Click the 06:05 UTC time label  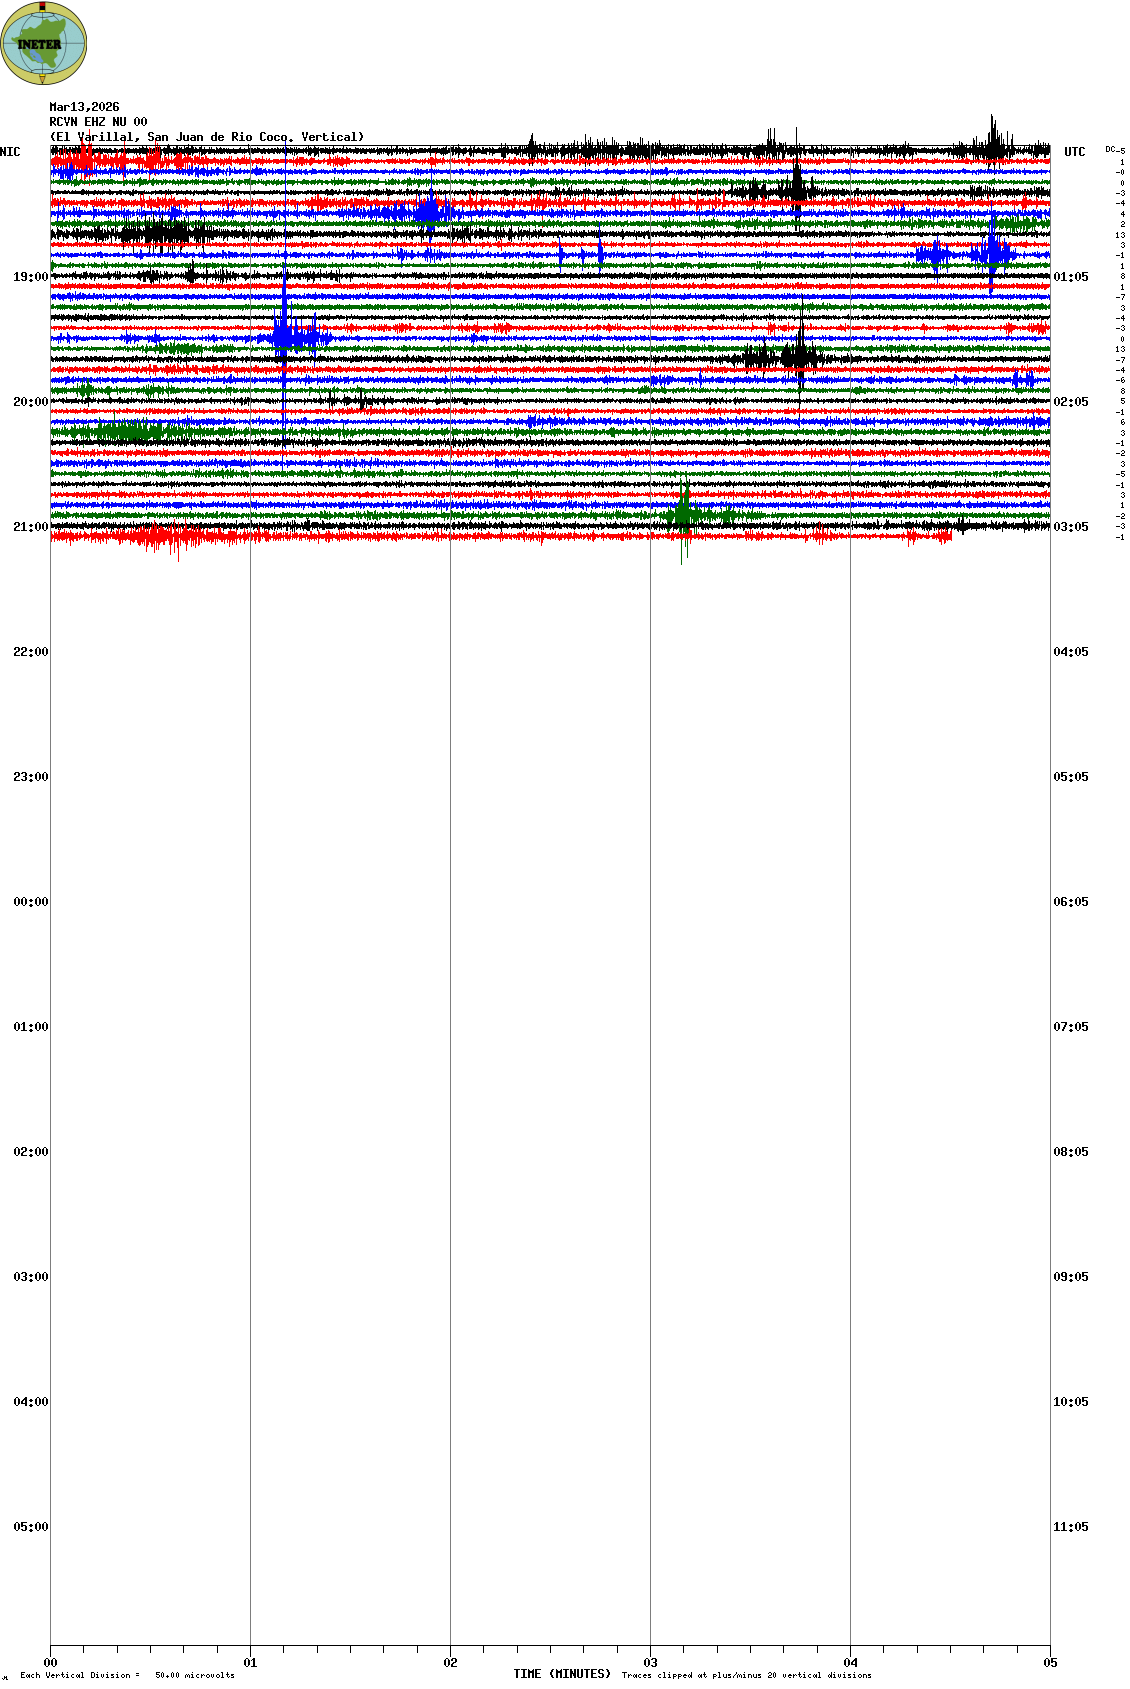pos(1070,902)
